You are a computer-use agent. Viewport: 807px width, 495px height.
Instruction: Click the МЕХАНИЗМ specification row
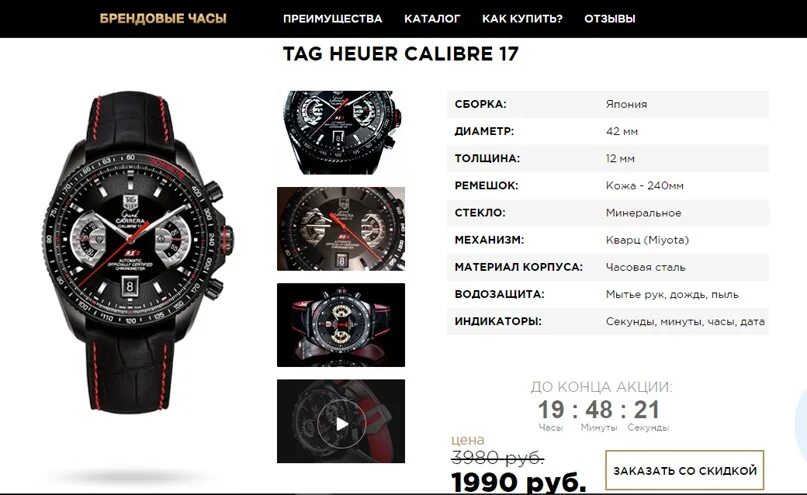(608, 240)
